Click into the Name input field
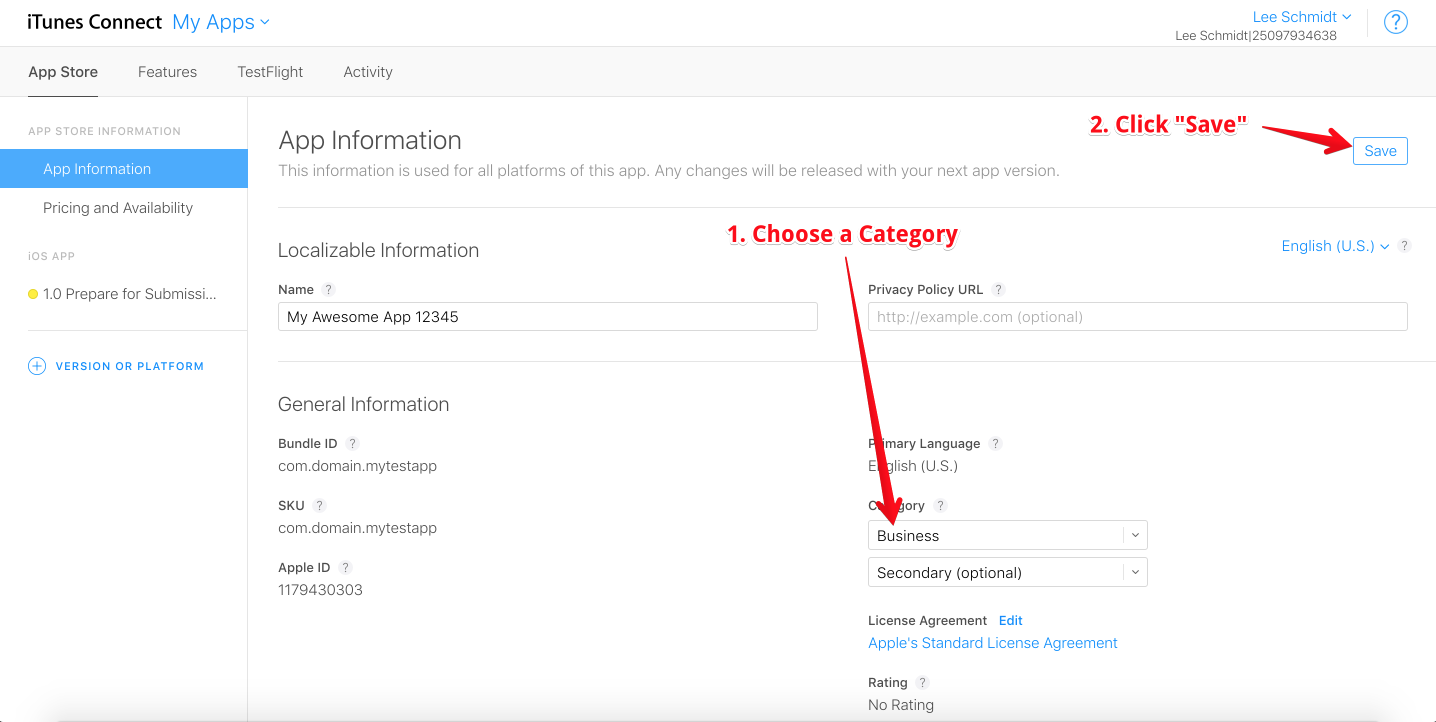This screenshot has width=1436, height=722. (x=548, y=316)
